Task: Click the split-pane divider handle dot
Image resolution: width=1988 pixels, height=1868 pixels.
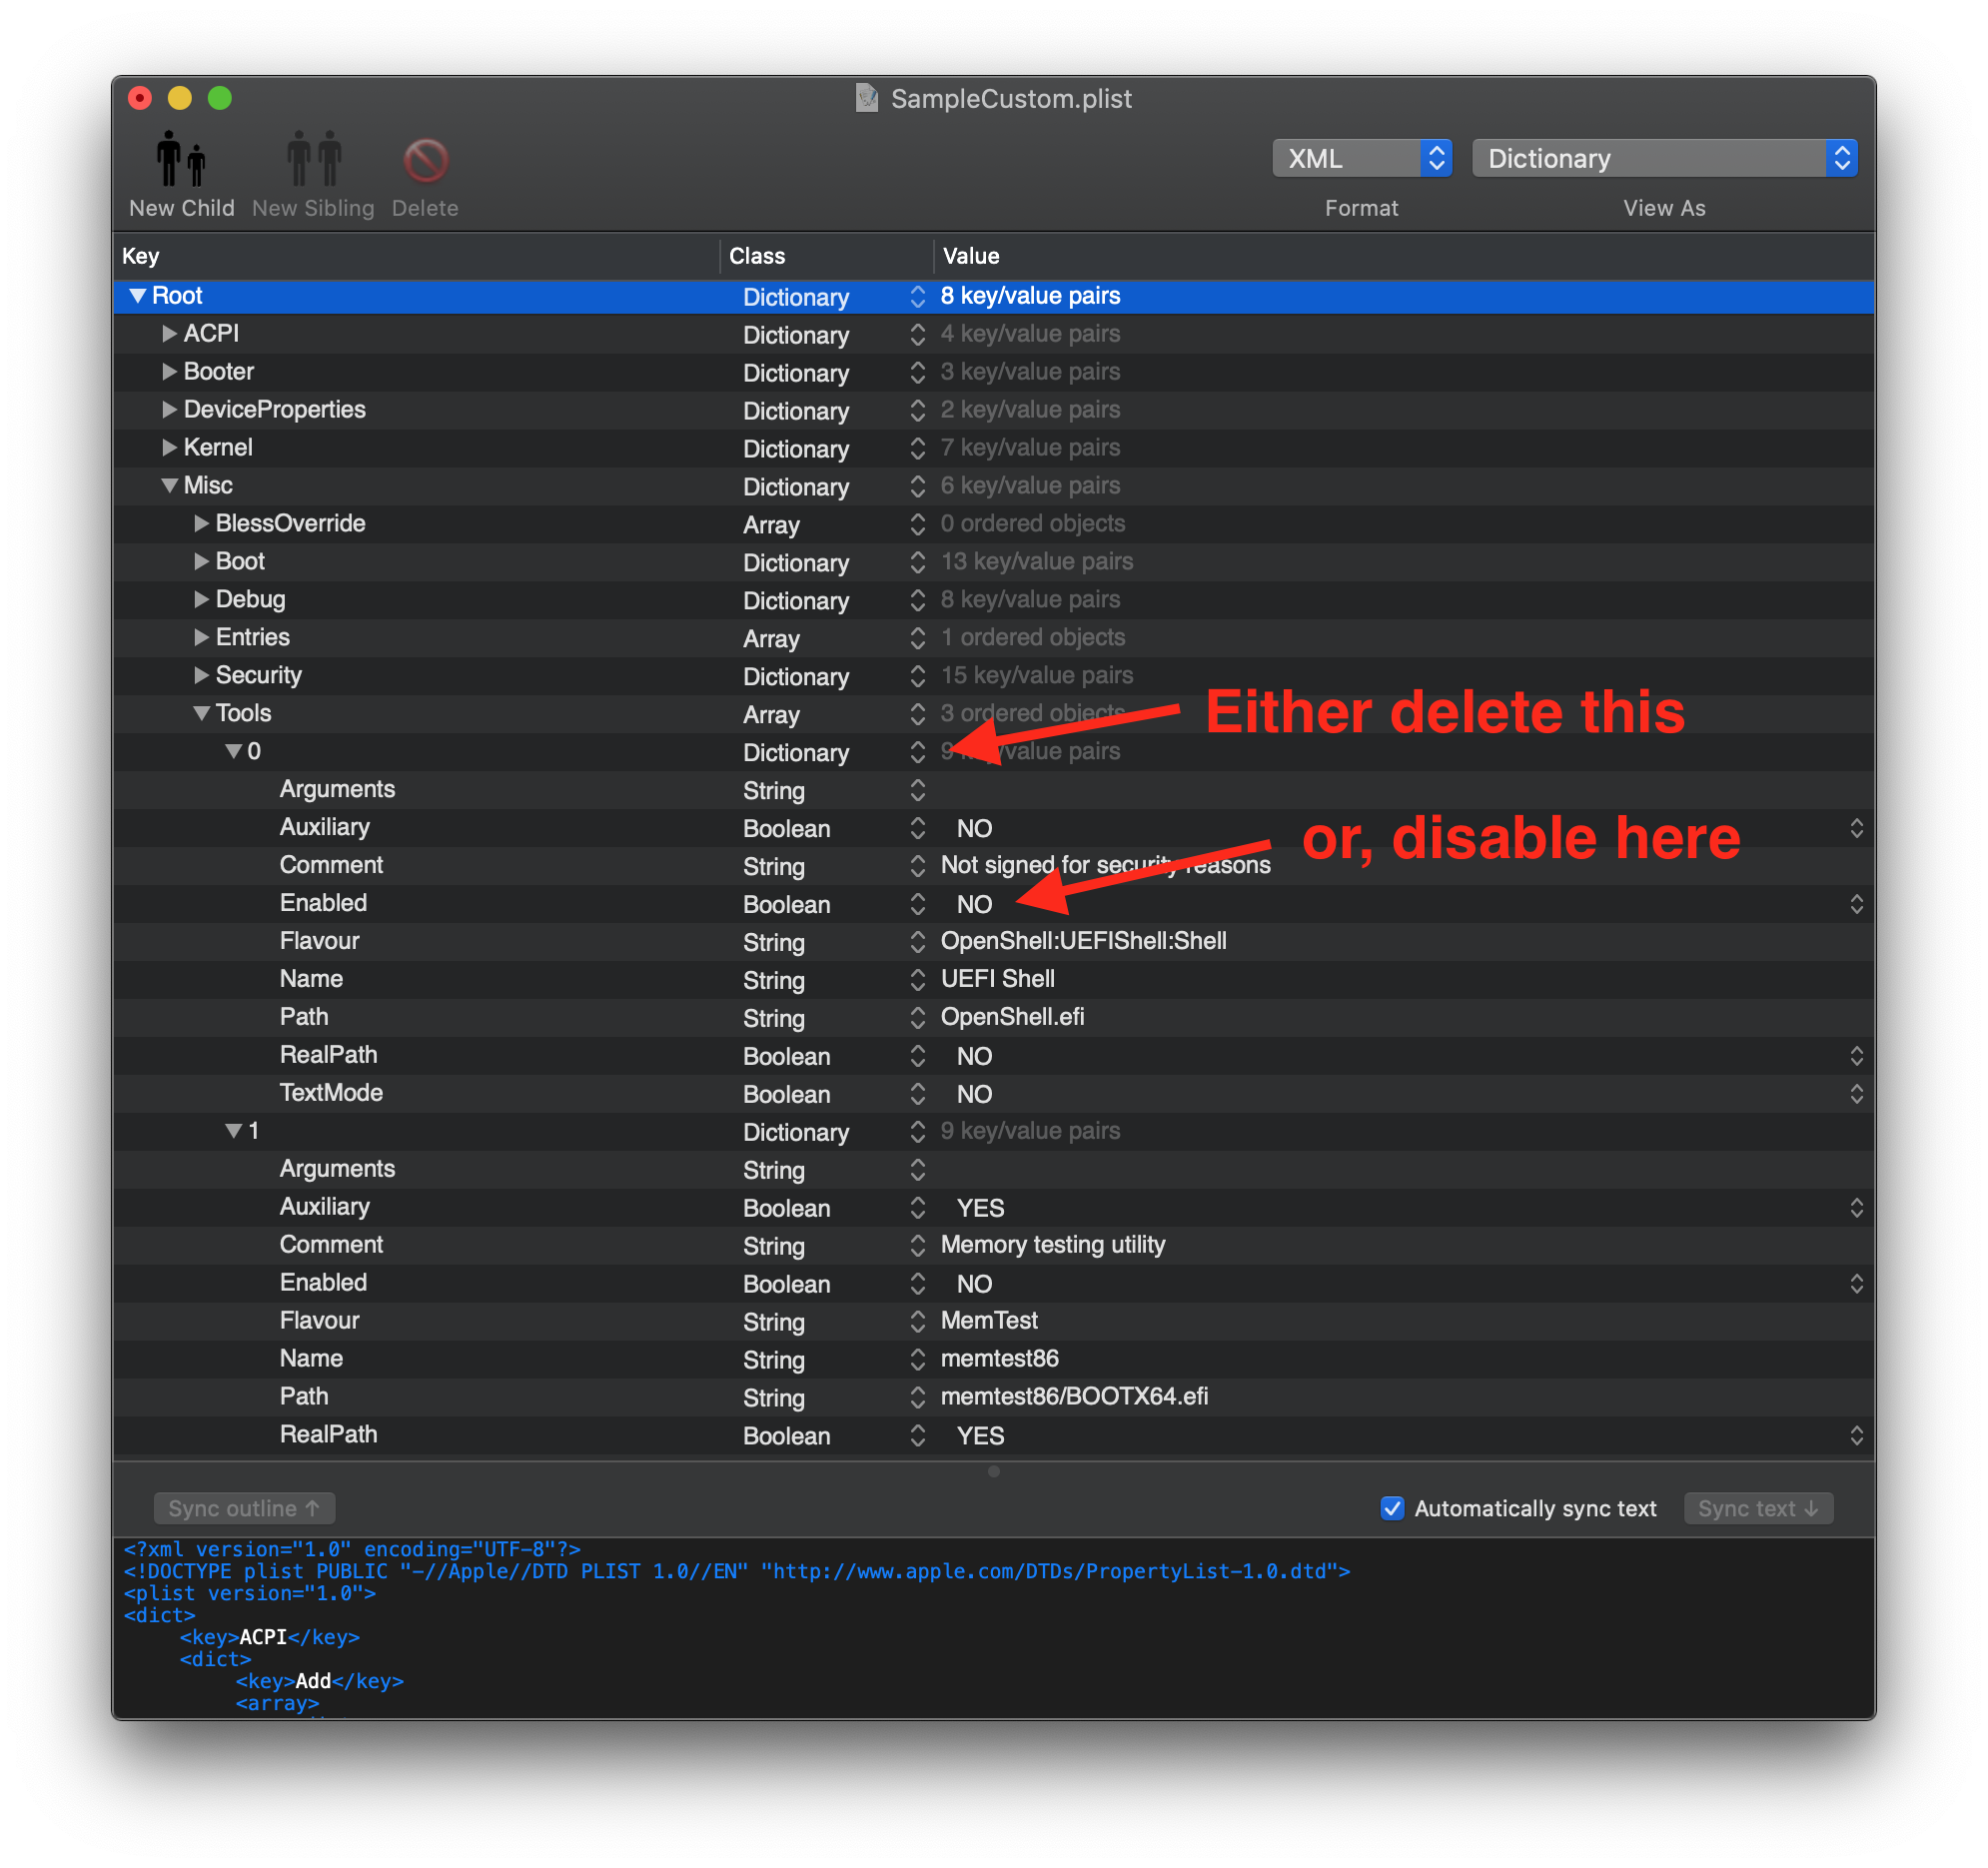Action: [993, 1471]
